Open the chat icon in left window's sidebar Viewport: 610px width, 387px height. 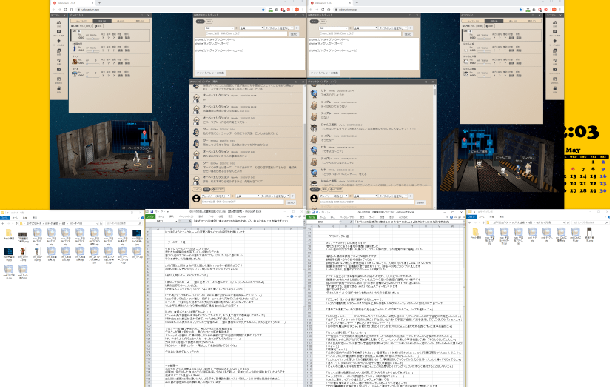tap(59, 32)
